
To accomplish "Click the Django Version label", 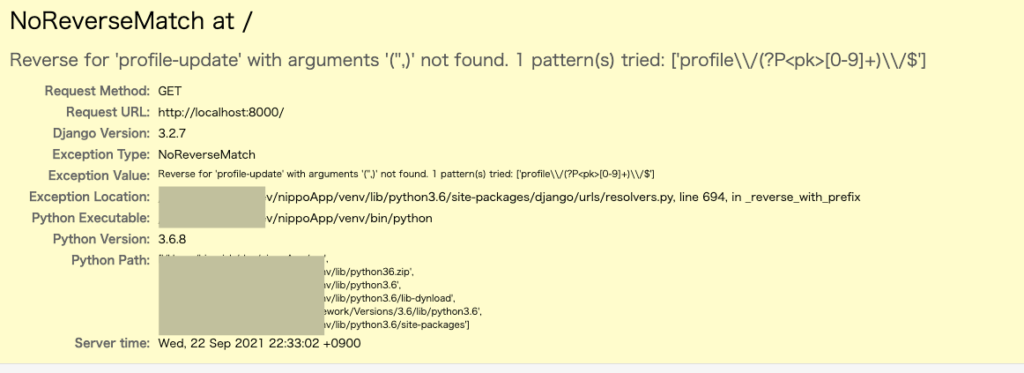I will (101, 133).
